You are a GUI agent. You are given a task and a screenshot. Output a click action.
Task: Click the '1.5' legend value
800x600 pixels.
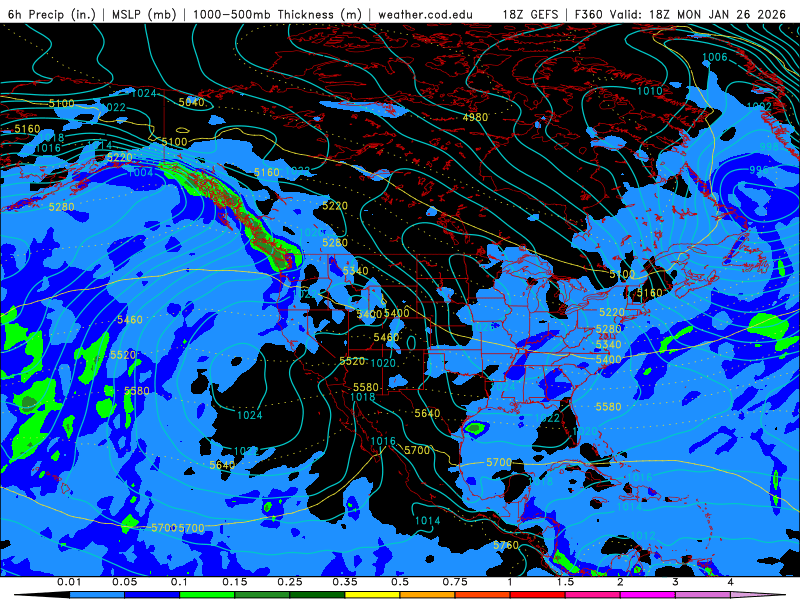pyautogui.click(x=565, y=582)
